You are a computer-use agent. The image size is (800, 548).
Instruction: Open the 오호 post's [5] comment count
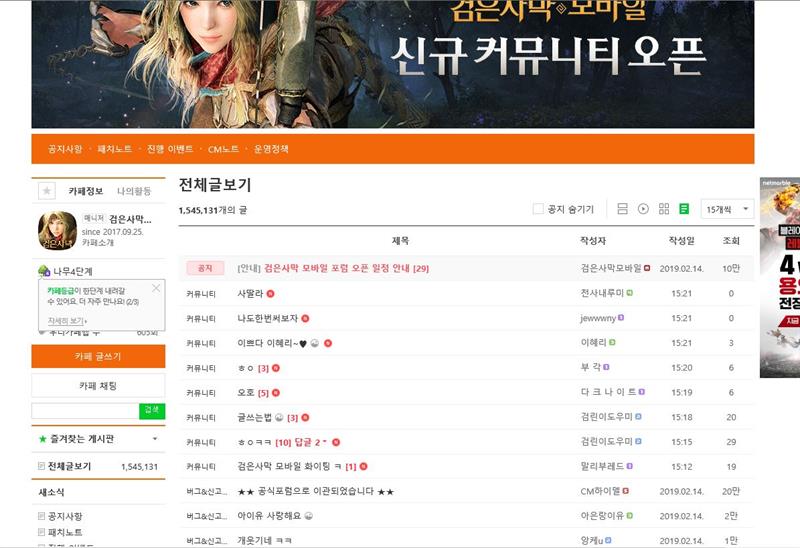(x=263, y=393)
